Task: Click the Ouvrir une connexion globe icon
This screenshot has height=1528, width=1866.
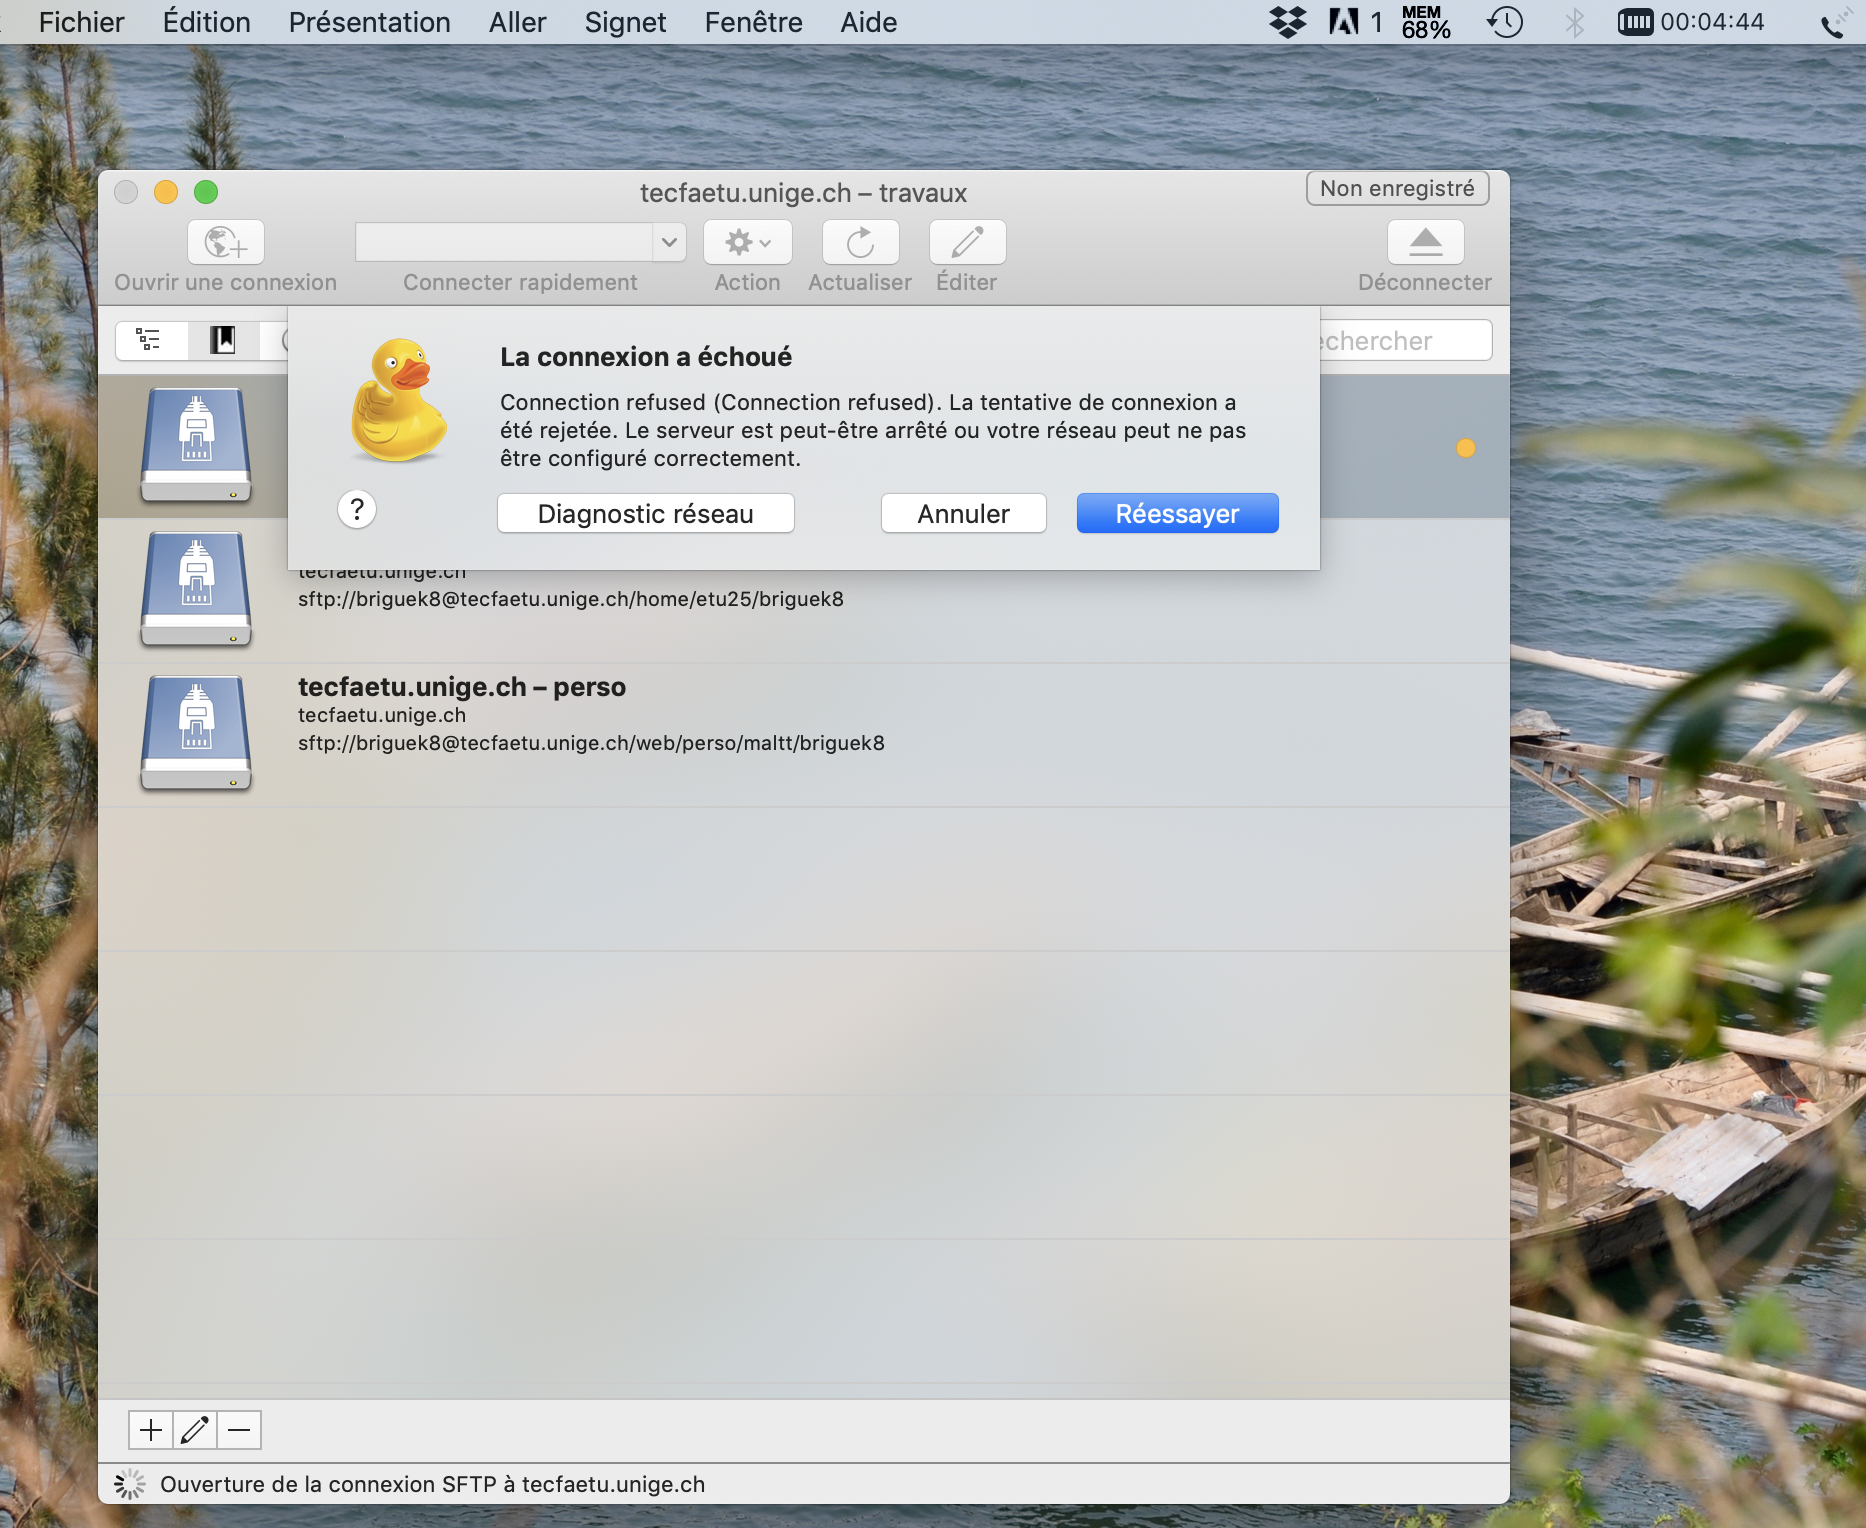Action: point(226,243)
